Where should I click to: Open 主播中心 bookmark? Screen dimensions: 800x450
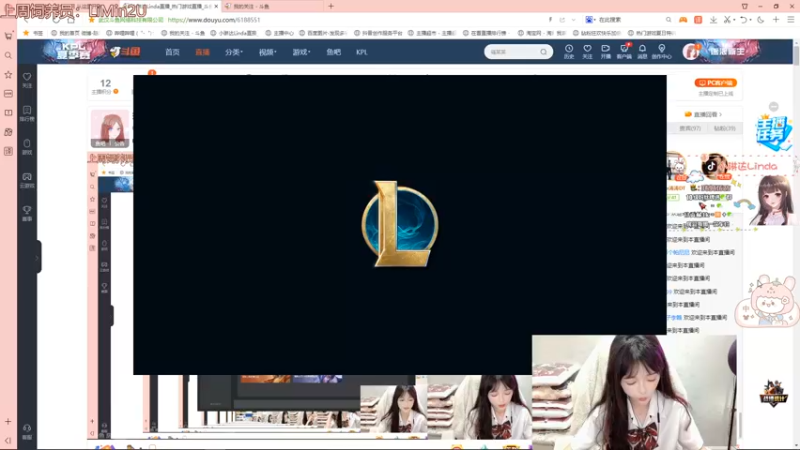click(x=280, y=33)
